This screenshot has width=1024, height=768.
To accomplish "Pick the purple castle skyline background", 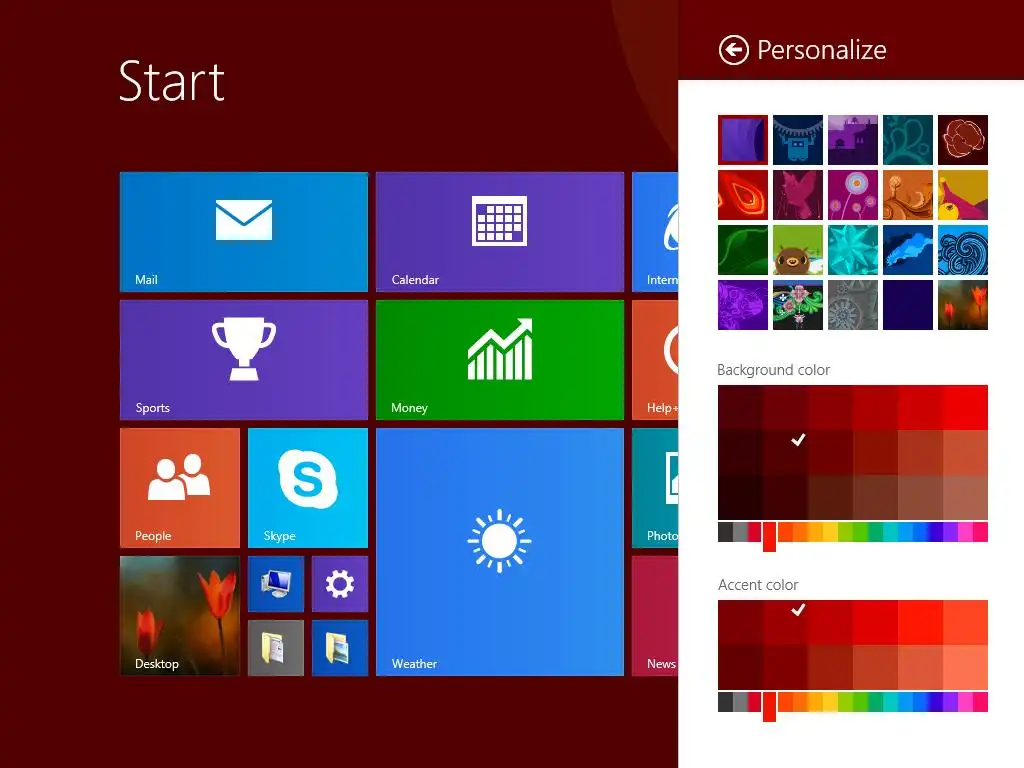I will 852,140.
